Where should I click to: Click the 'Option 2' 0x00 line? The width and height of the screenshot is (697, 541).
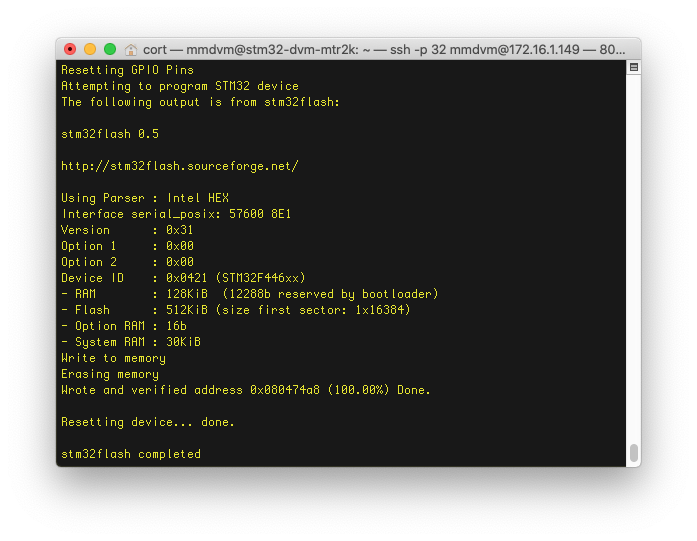[127, 262]
